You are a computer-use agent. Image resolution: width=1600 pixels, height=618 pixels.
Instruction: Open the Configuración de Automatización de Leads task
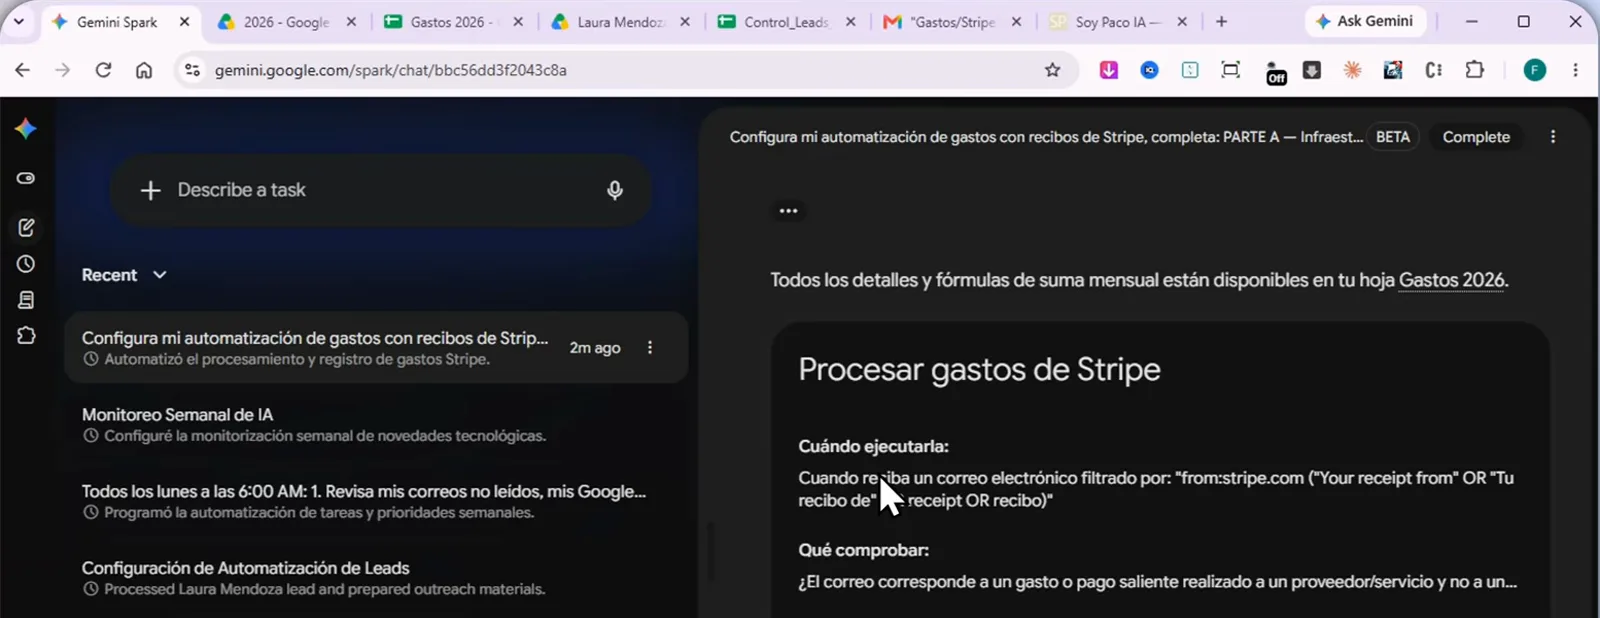(375, 578)
